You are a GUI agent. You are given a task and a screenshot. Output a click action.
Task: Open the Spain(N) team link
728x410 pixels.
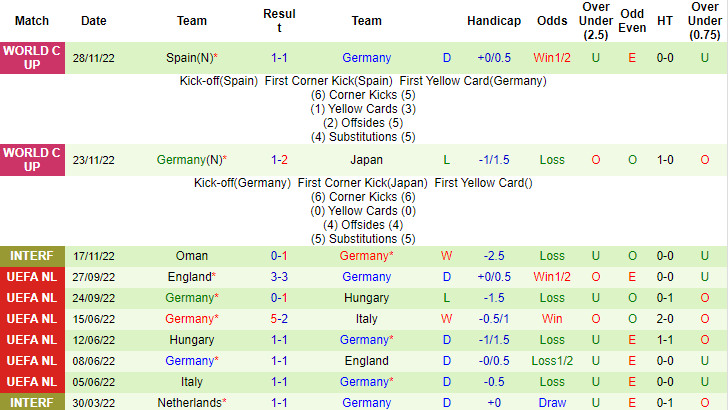190,58
